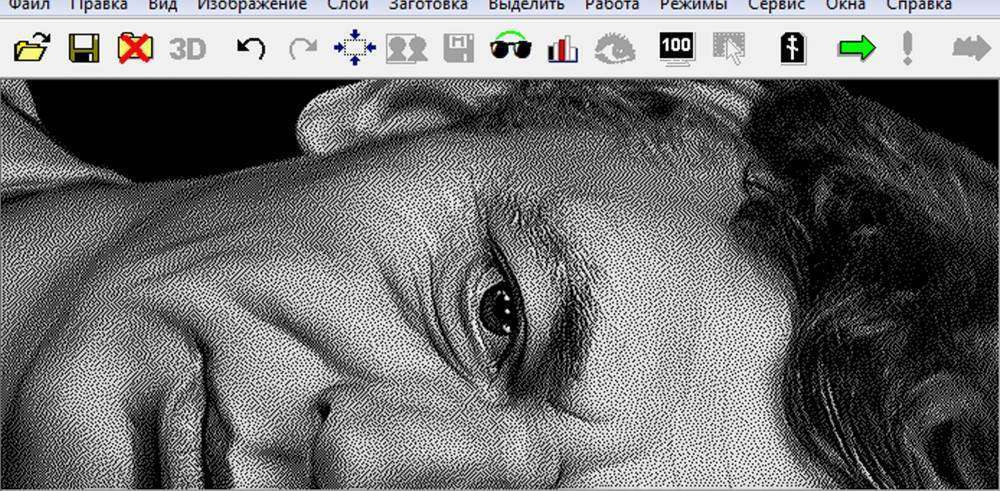Click the grey two-people portrait icon
Image resolution: width=1000 pixels, height=491 pixels.
point(406,48)
